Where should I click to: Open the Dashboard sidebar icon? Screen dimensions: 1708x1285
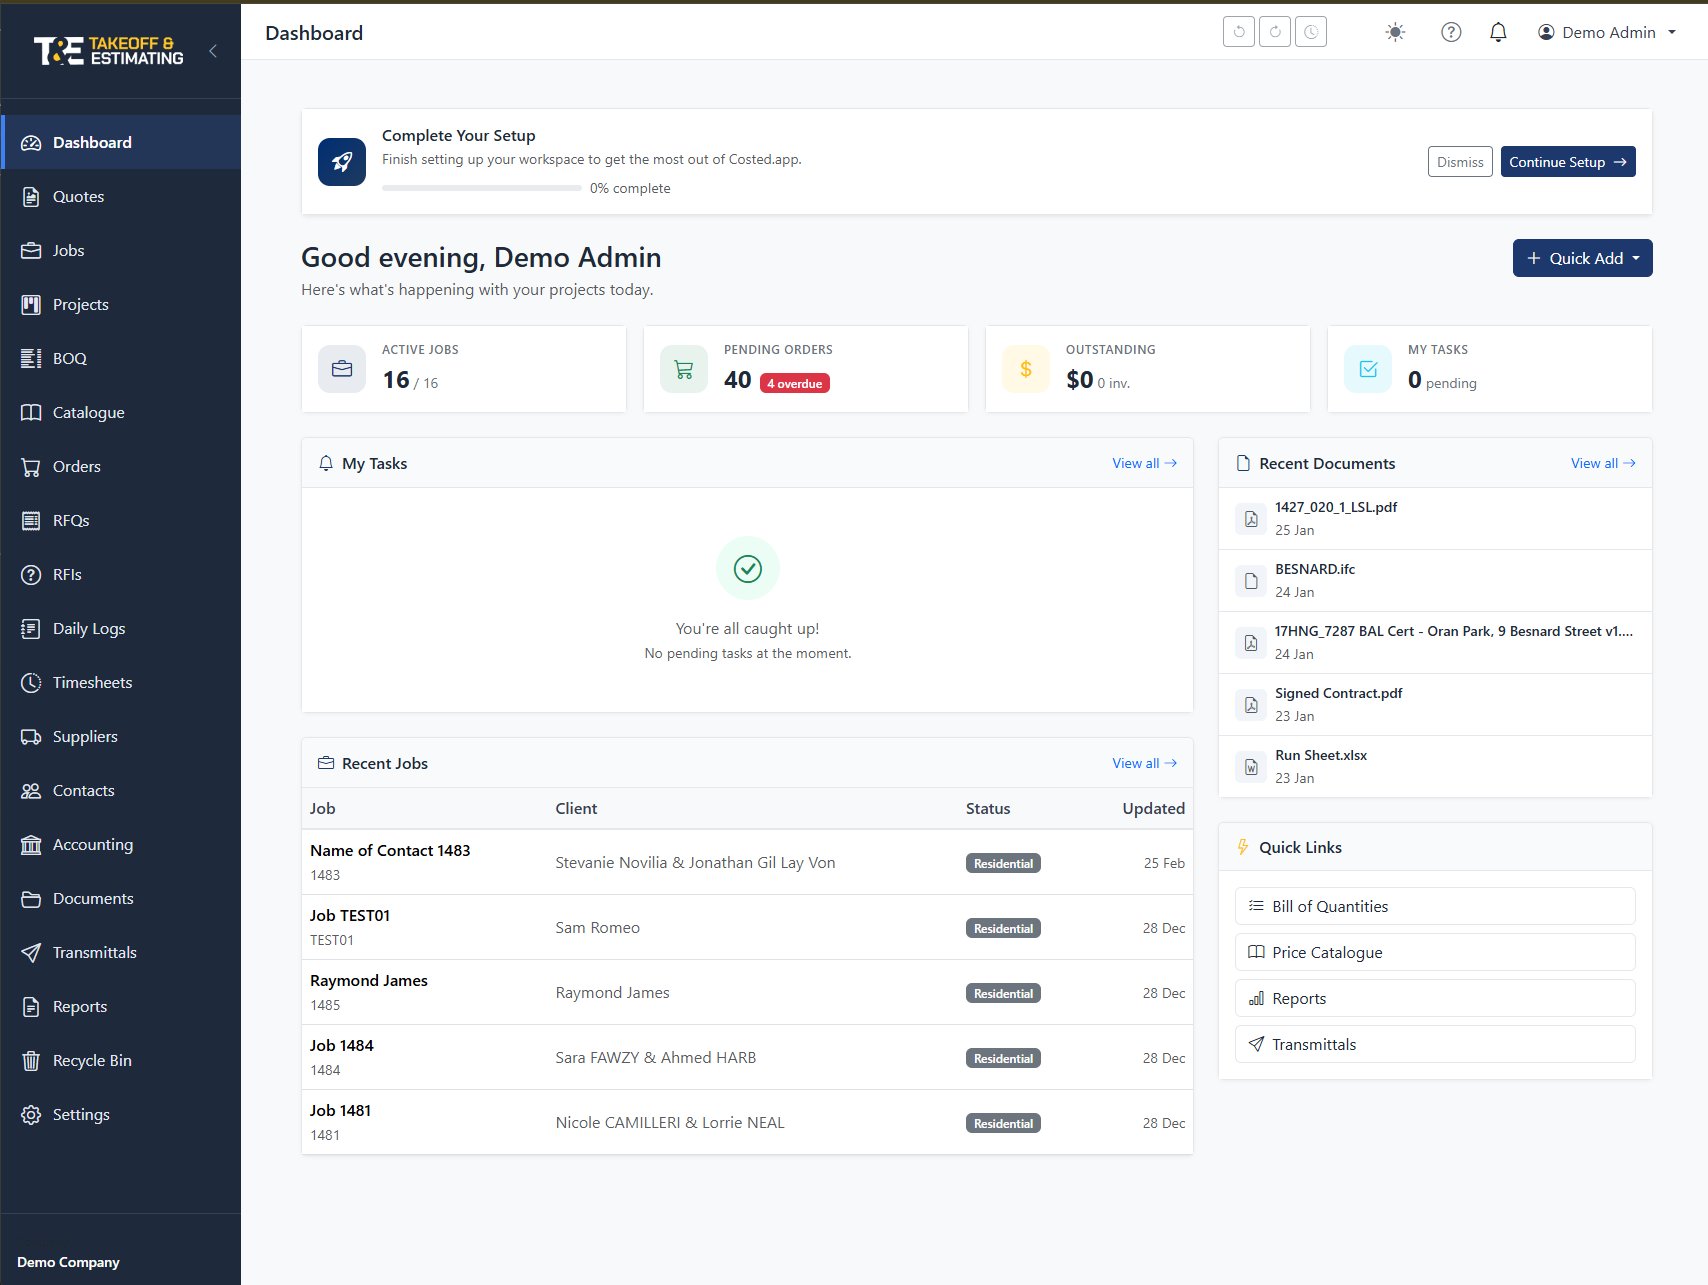[31, 143]
